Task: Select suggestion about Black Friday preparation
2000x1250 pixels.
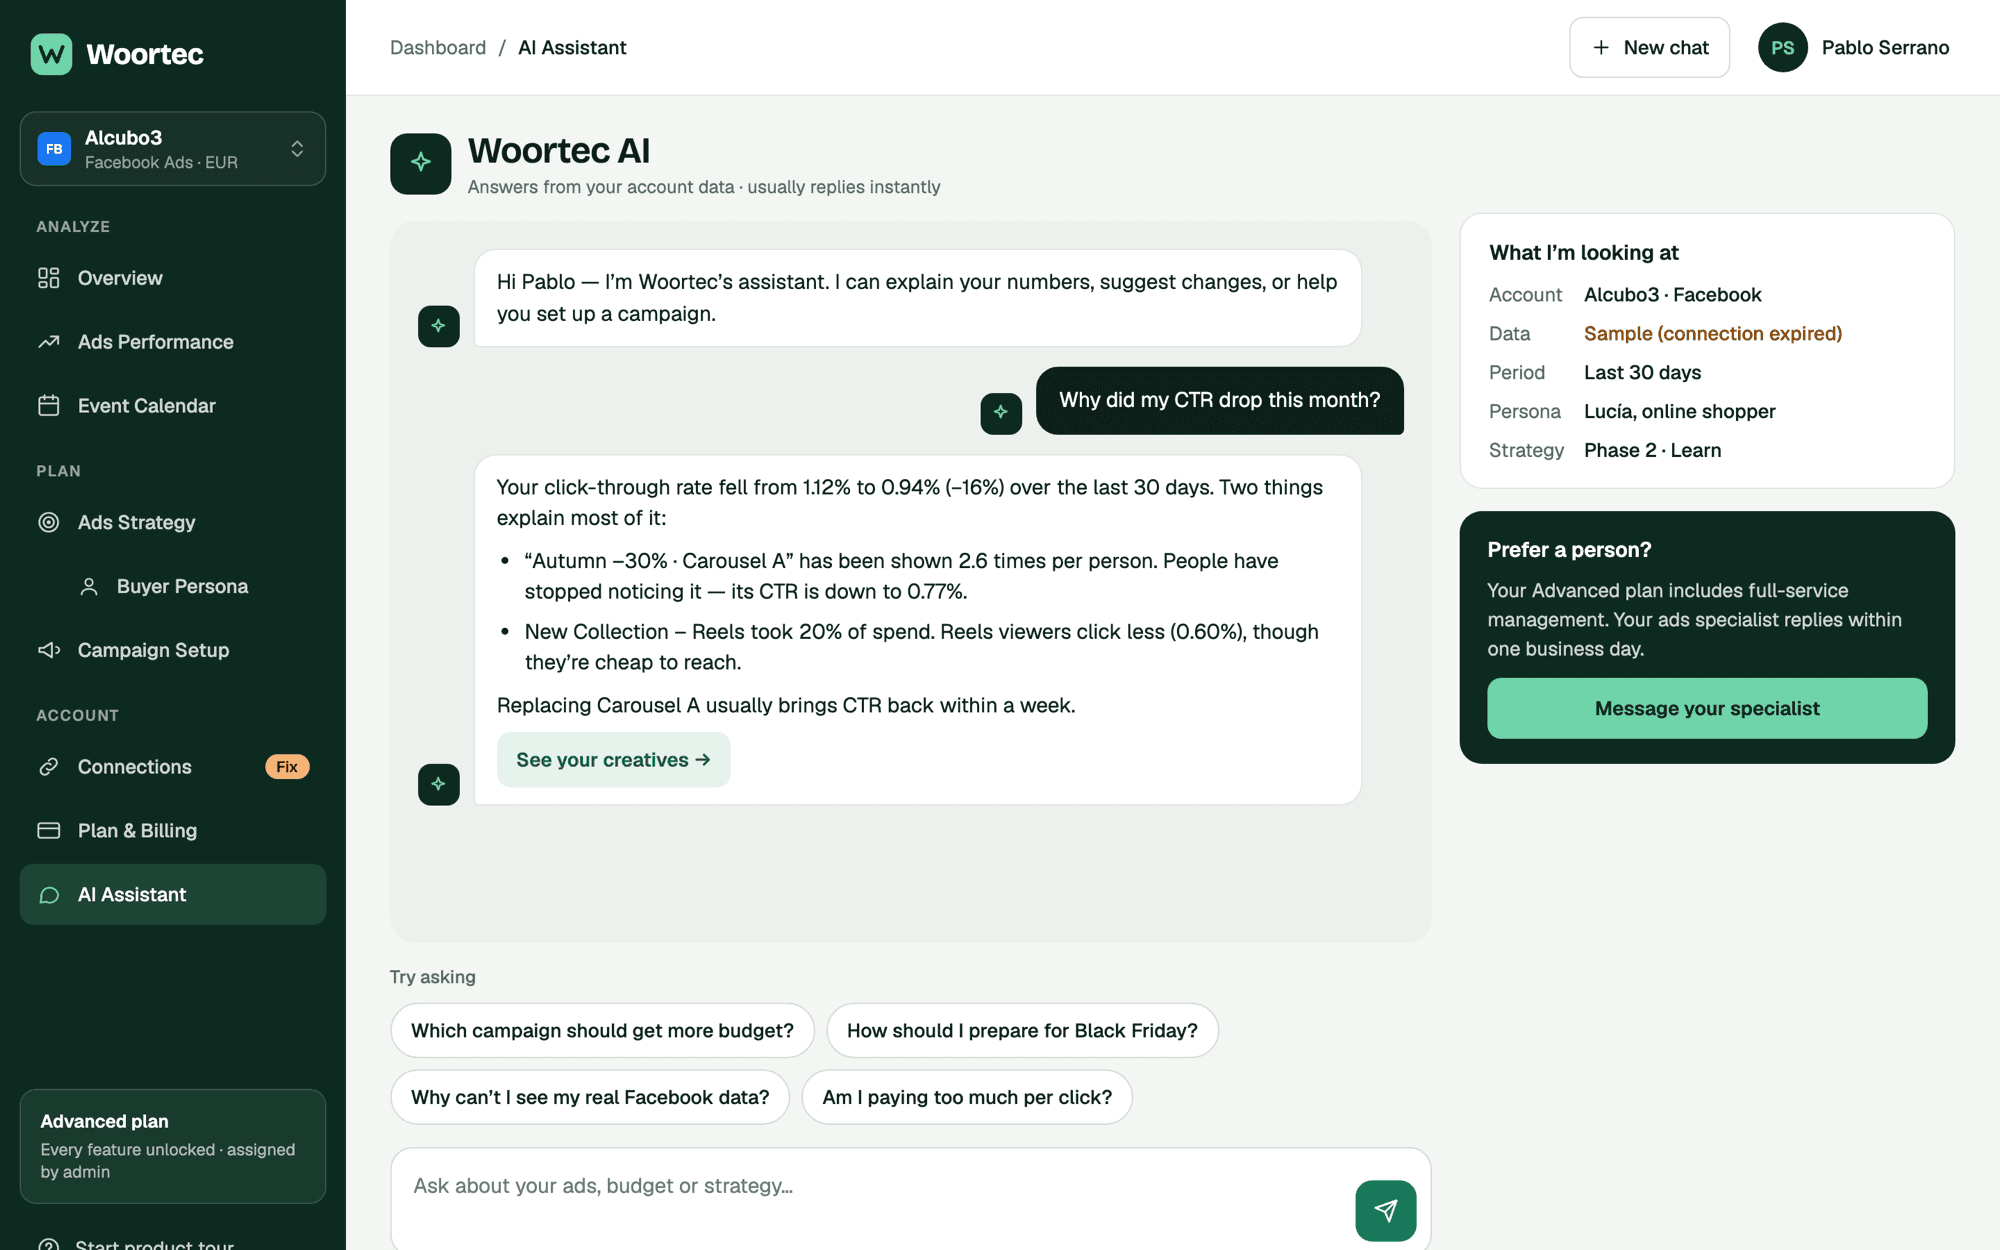Action: point(1022,1031)
